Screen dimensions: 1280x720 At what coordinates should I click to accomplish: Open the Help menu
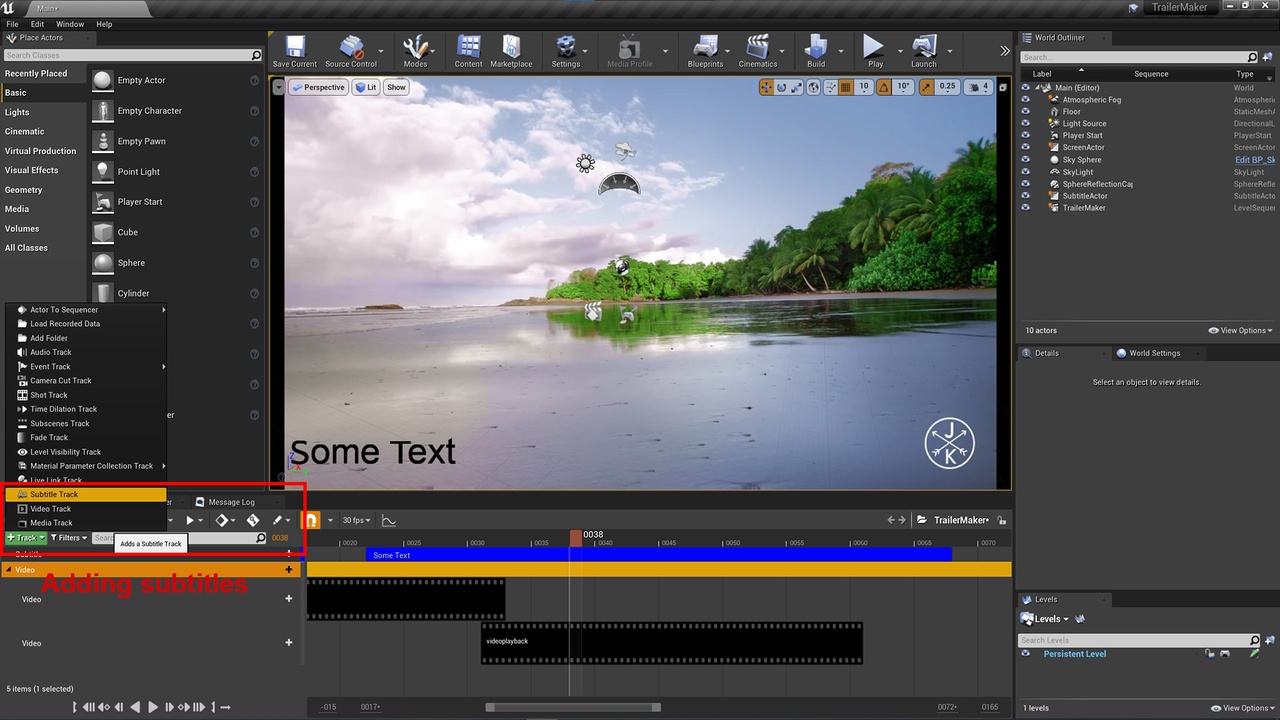click(104, 24)
